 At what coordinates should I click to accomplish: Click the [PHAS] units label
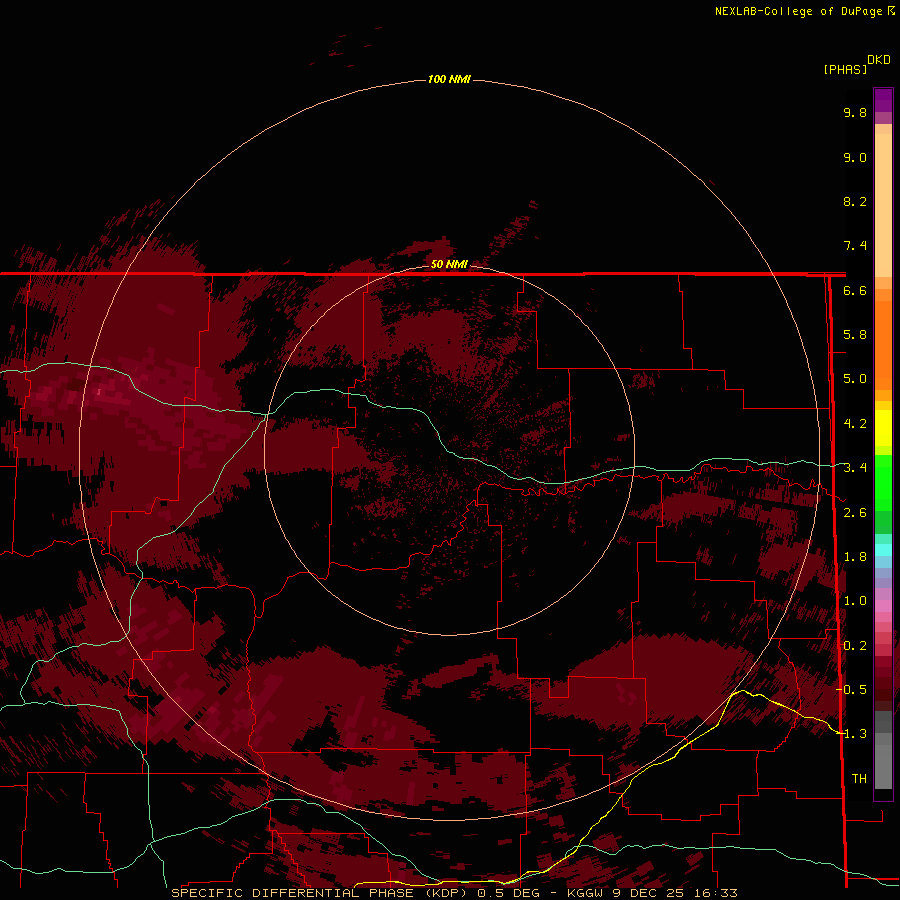[845, 69]
